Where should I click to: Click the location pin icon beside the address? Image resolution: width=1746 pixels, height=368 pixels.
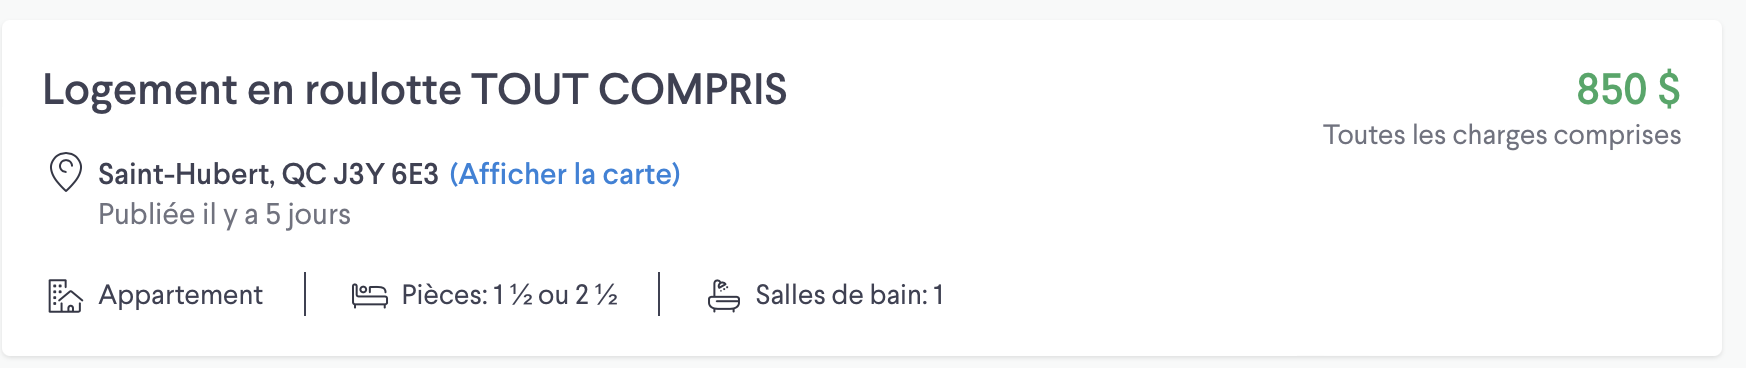pos(66,172)
